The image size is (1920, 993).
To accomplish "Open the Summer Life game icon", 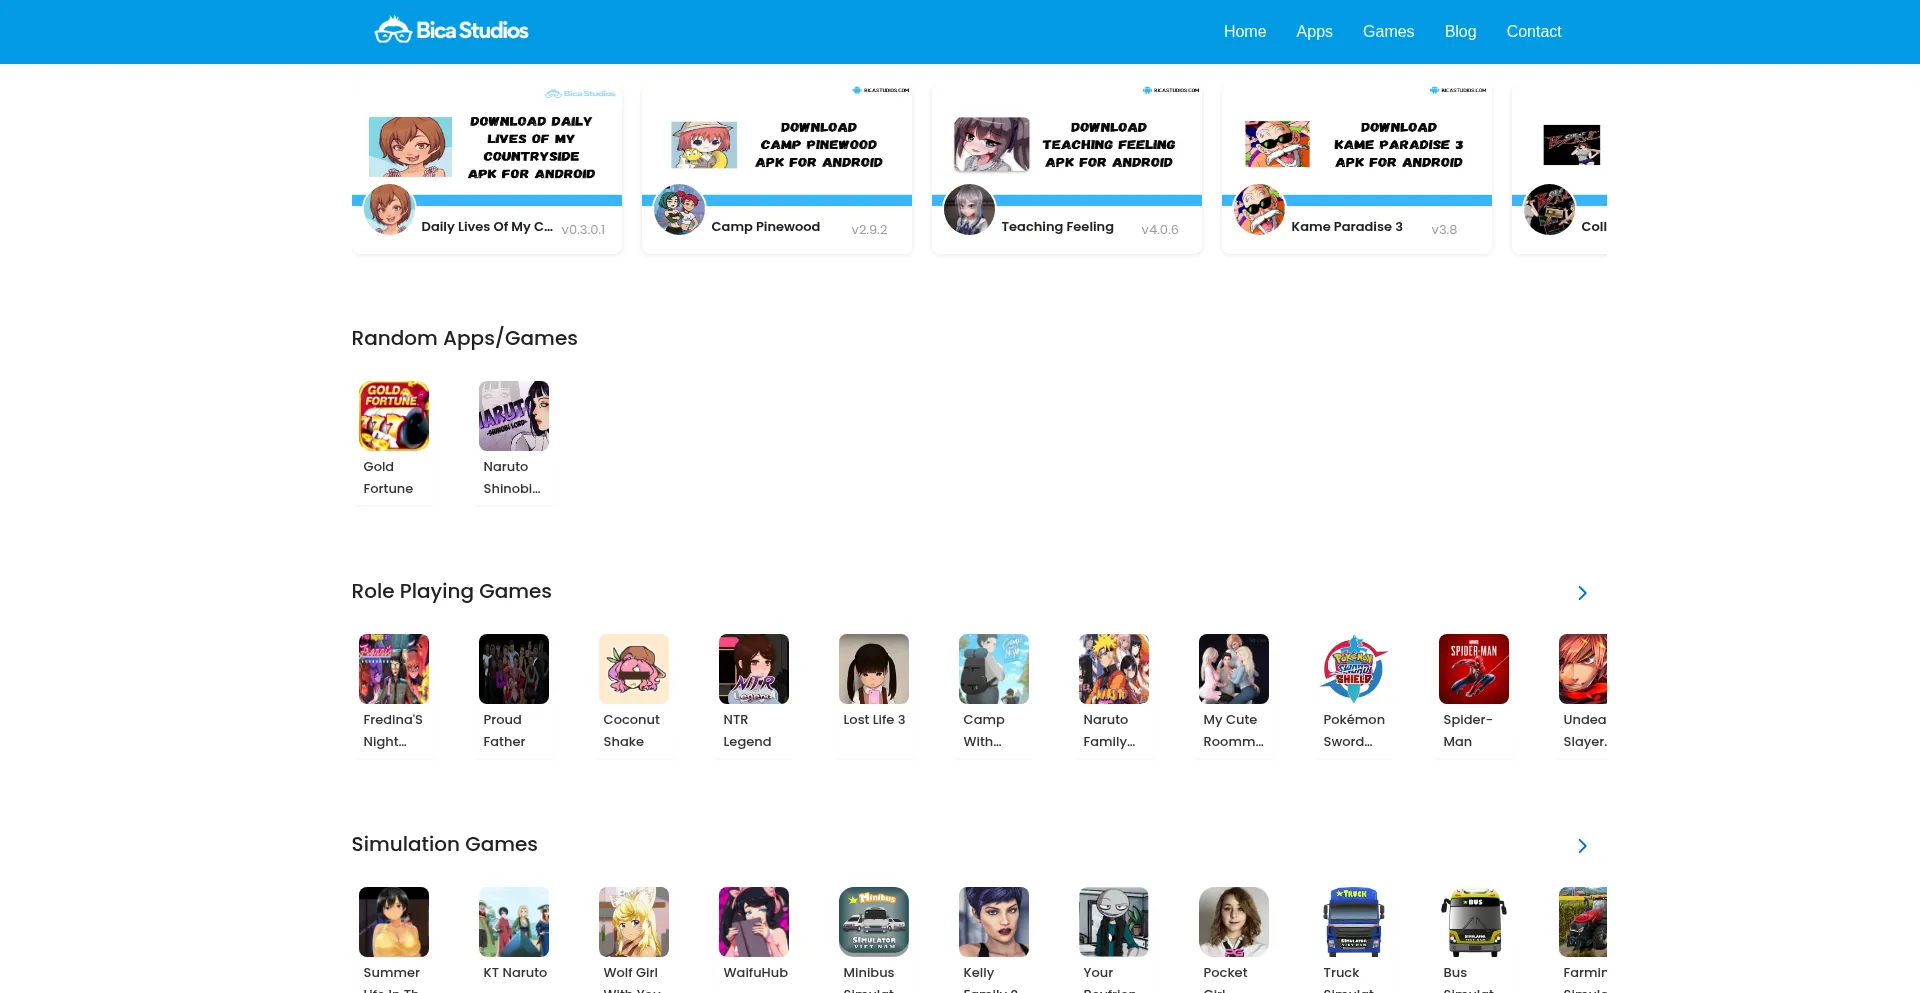I will pyautogui.click(x=394, y=922).
